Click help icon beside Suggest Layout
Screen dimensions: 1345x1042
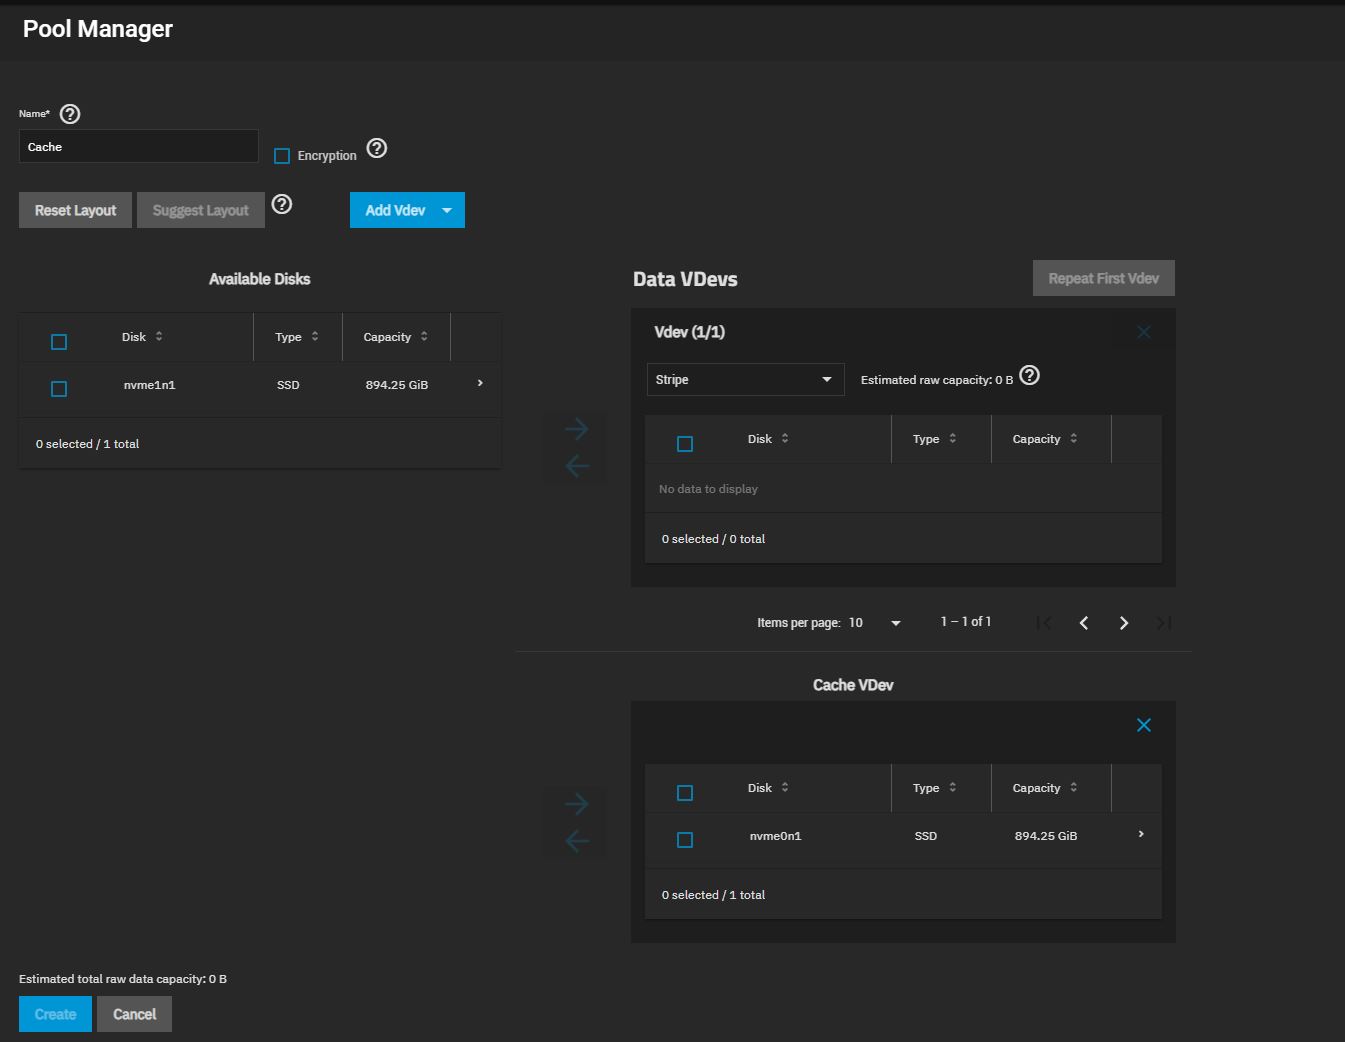click(x=282, y=205)
